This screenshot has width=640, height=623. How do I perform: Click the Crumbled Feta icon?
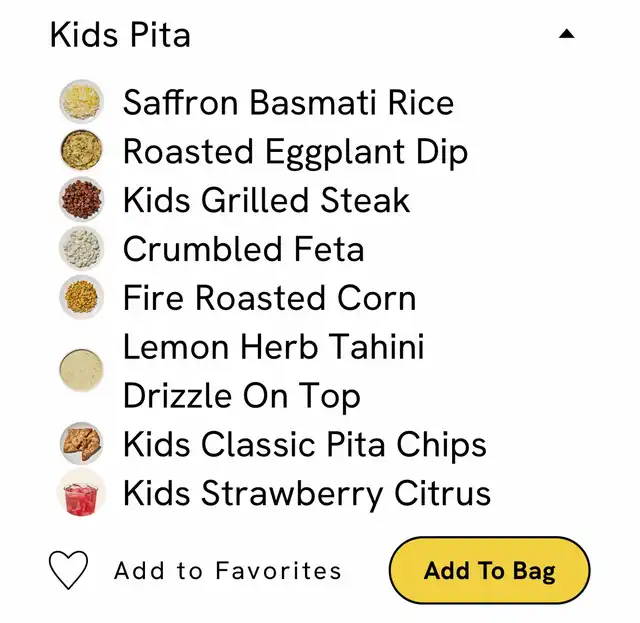[81, 249]
